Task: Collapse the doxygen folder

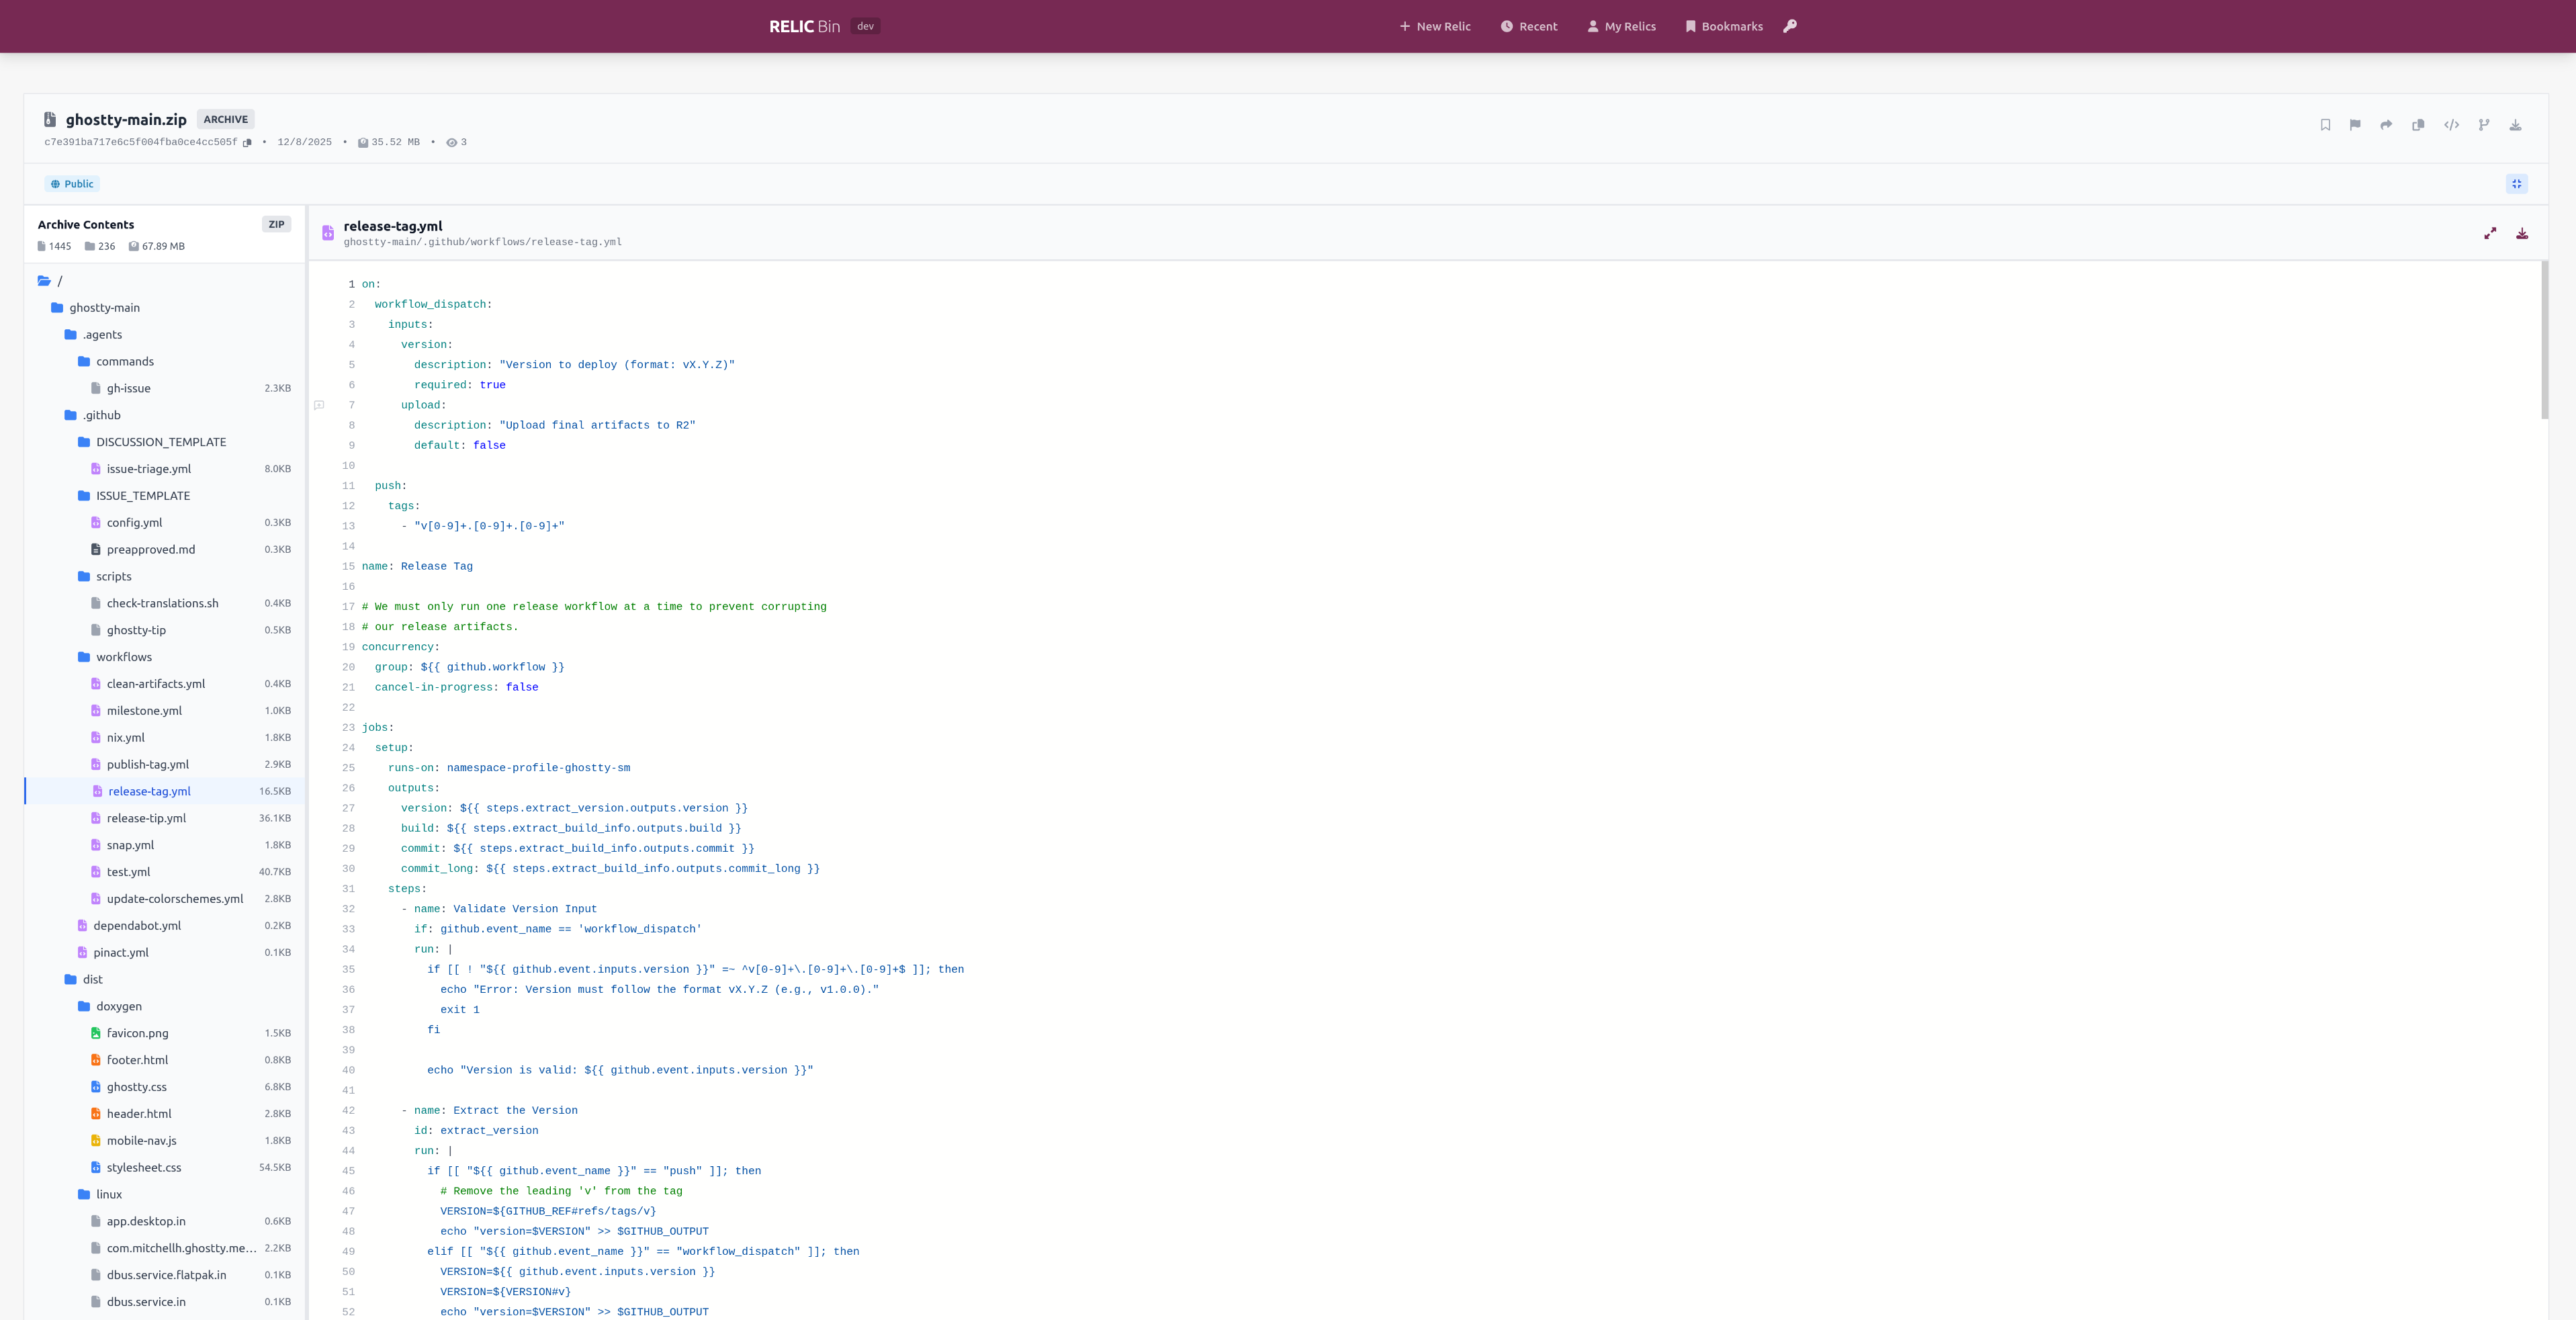Action: [x=164, y=1007]
